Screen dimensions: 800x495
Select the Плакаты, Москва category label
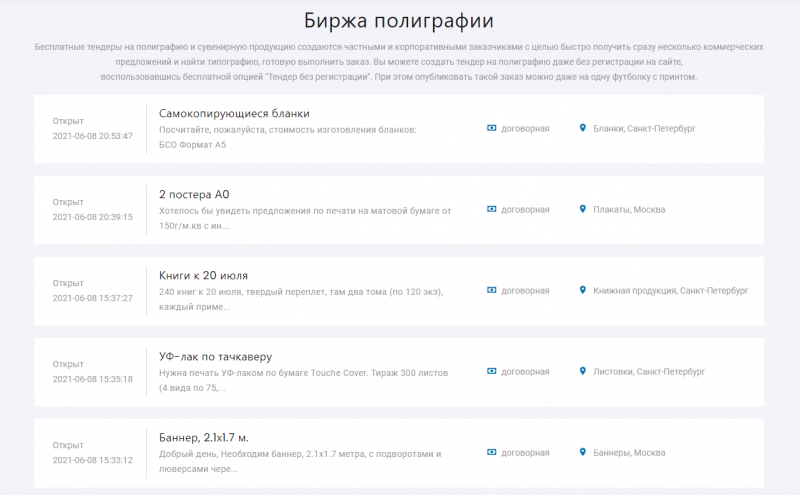(x=628, y=210)
